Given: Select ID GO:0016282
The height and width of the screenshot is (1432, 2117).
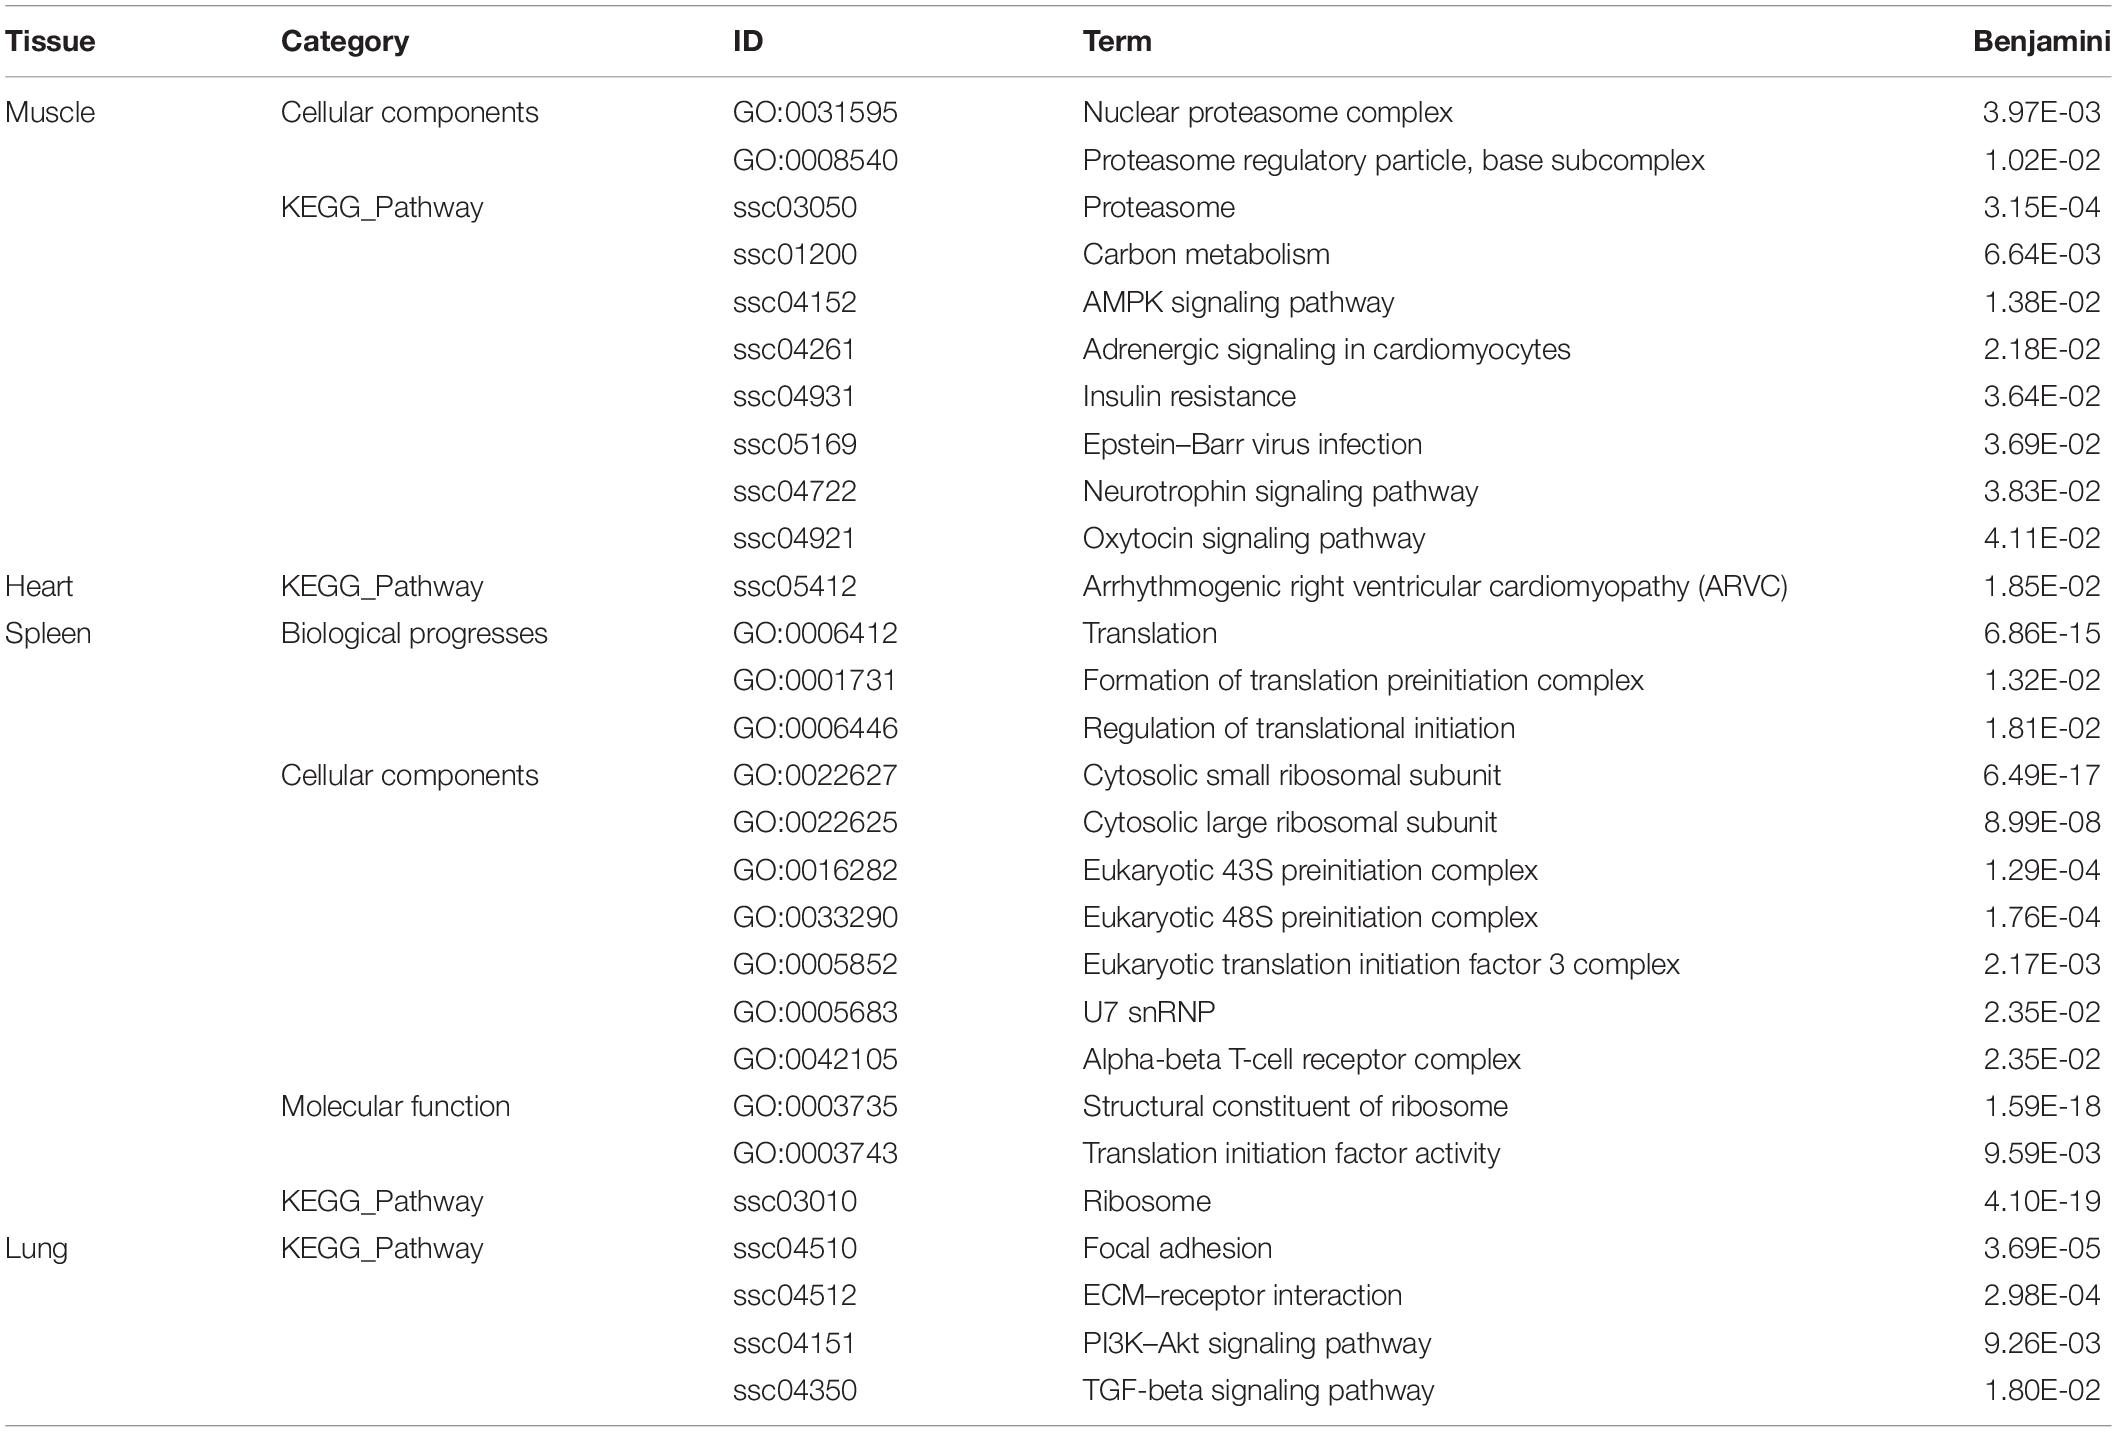Looking at the screenshot, I should click(815, 870).
